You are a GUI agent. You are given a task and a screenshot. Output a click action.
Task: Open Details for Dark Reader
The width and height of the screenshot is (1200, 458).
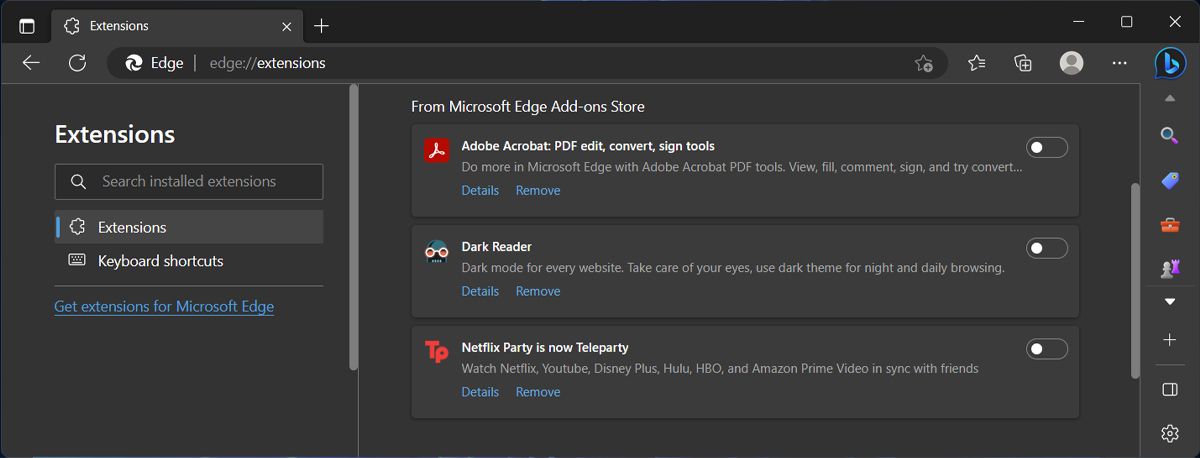coord(480,291)
